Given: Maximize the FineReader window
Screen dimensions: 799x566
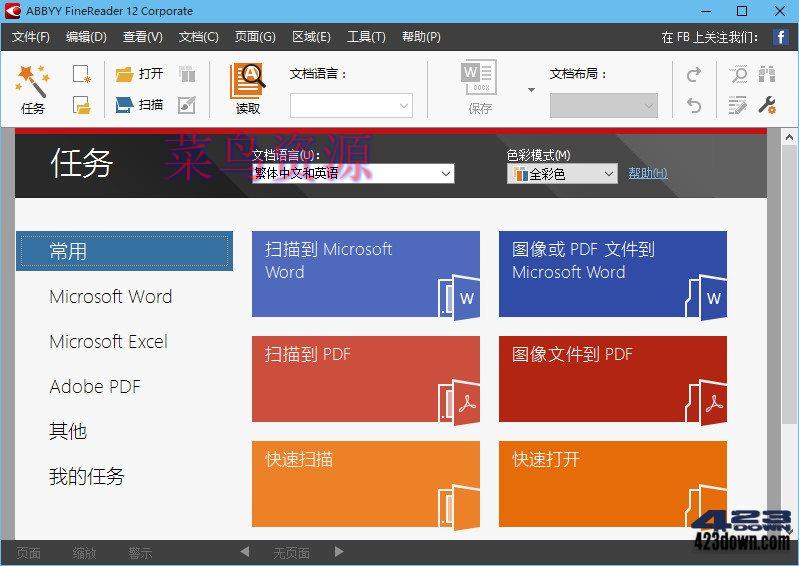Looking at the screenshot, I should click(742, 11).
